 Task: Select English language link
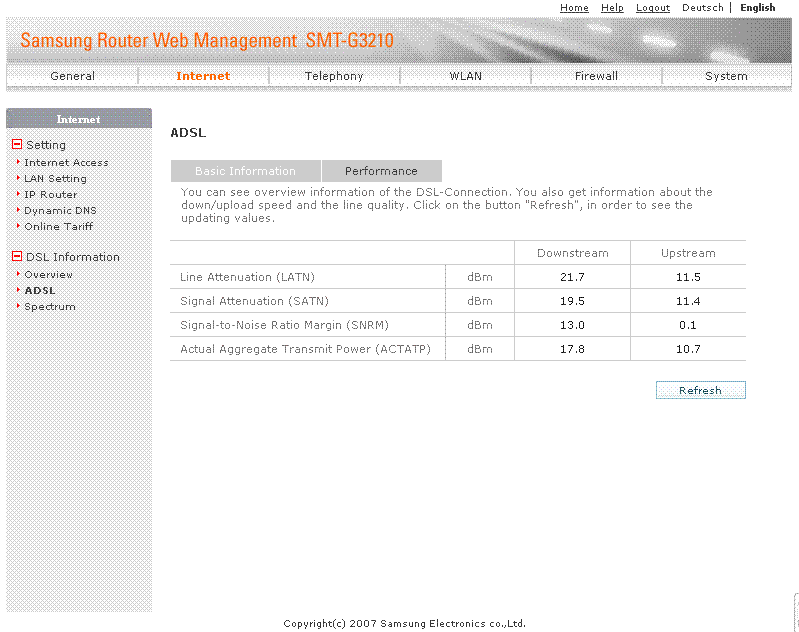pos(758,8)
